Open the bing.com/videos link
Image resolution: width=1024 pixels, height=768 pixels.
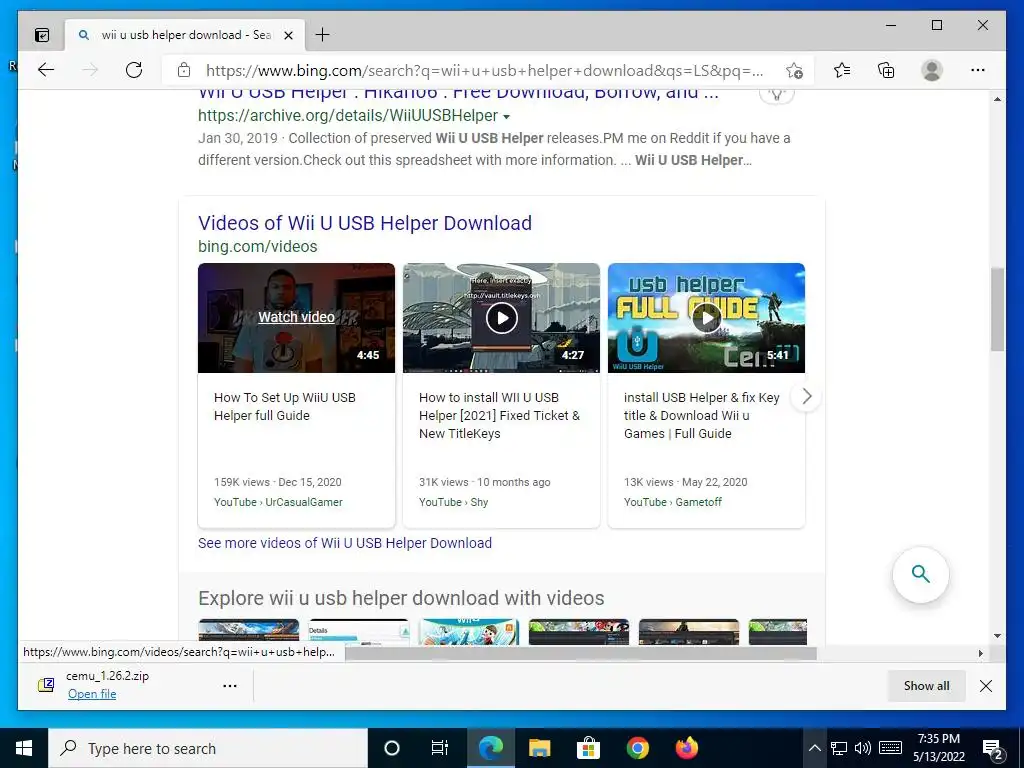coord(257,246)
